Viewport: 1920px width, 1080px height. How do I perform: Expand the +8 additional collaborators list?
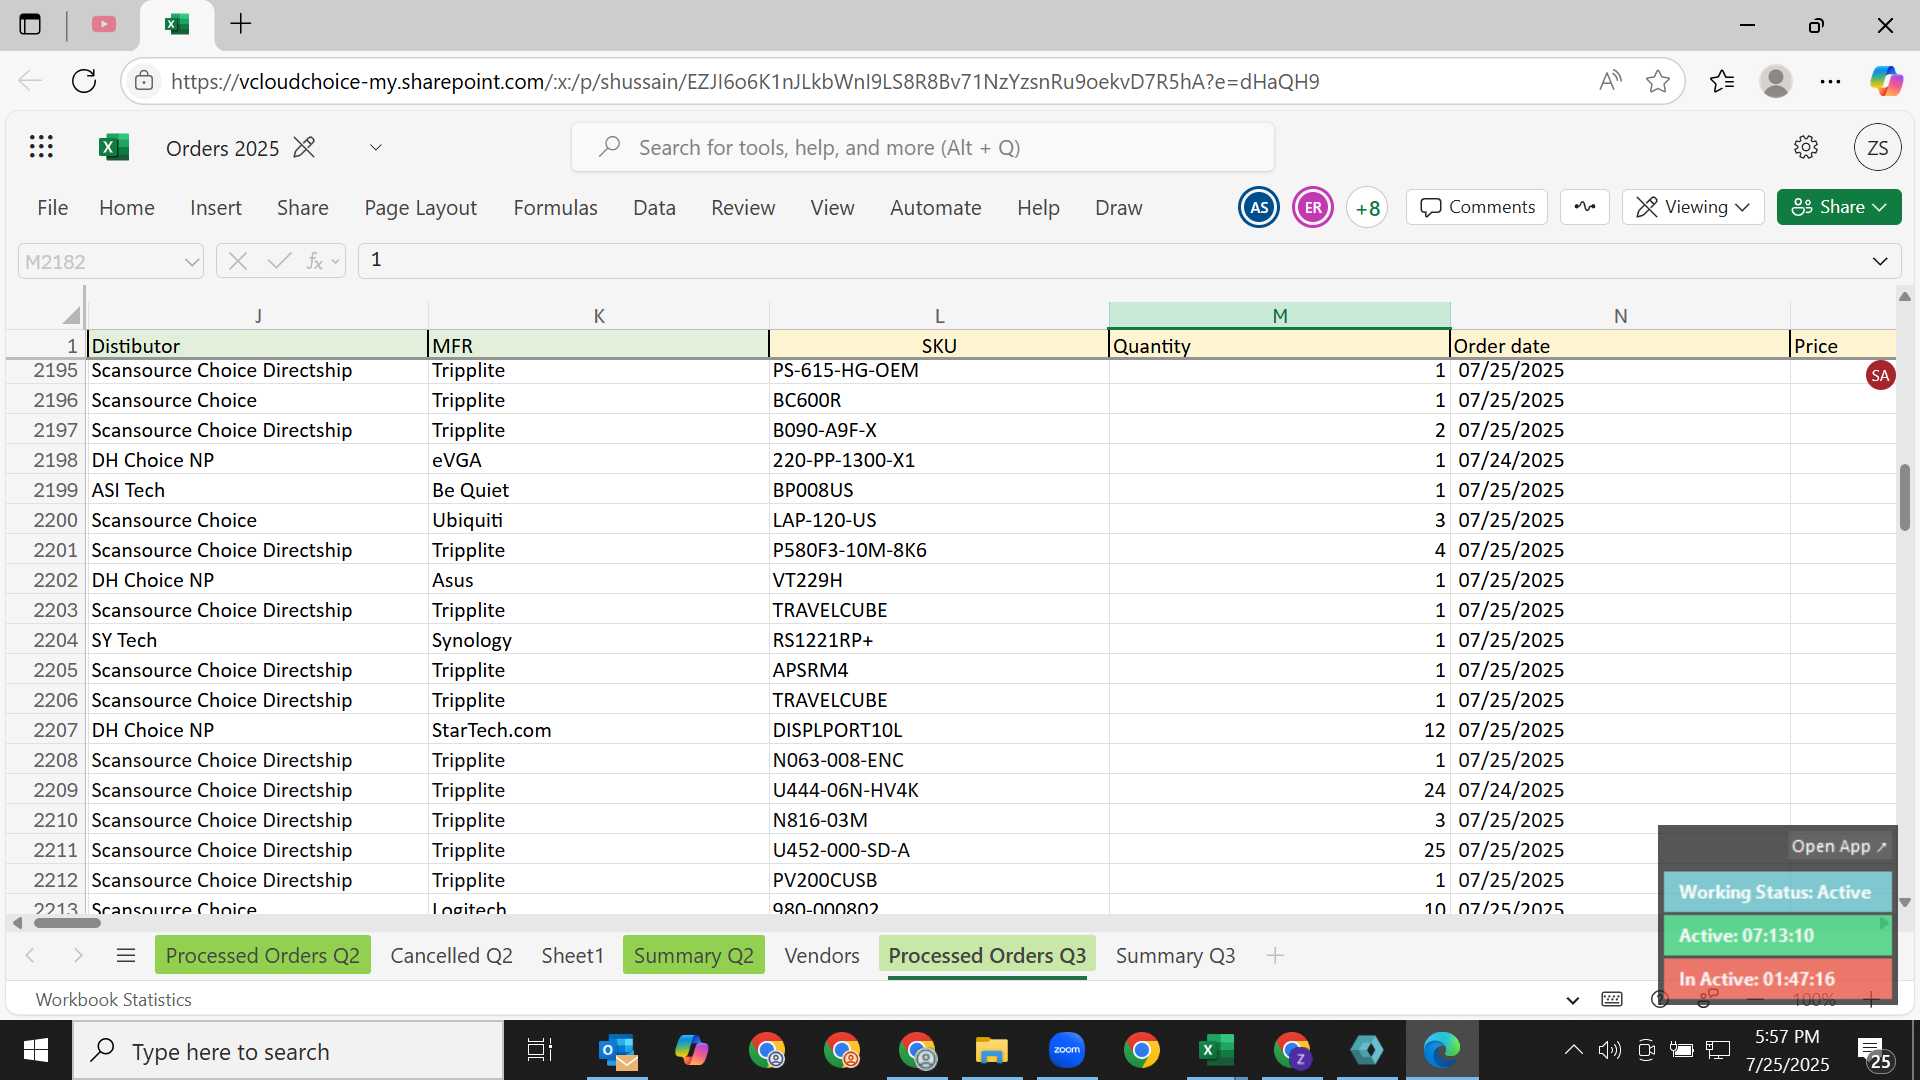pyautogui.click(x=1367, y=207)
